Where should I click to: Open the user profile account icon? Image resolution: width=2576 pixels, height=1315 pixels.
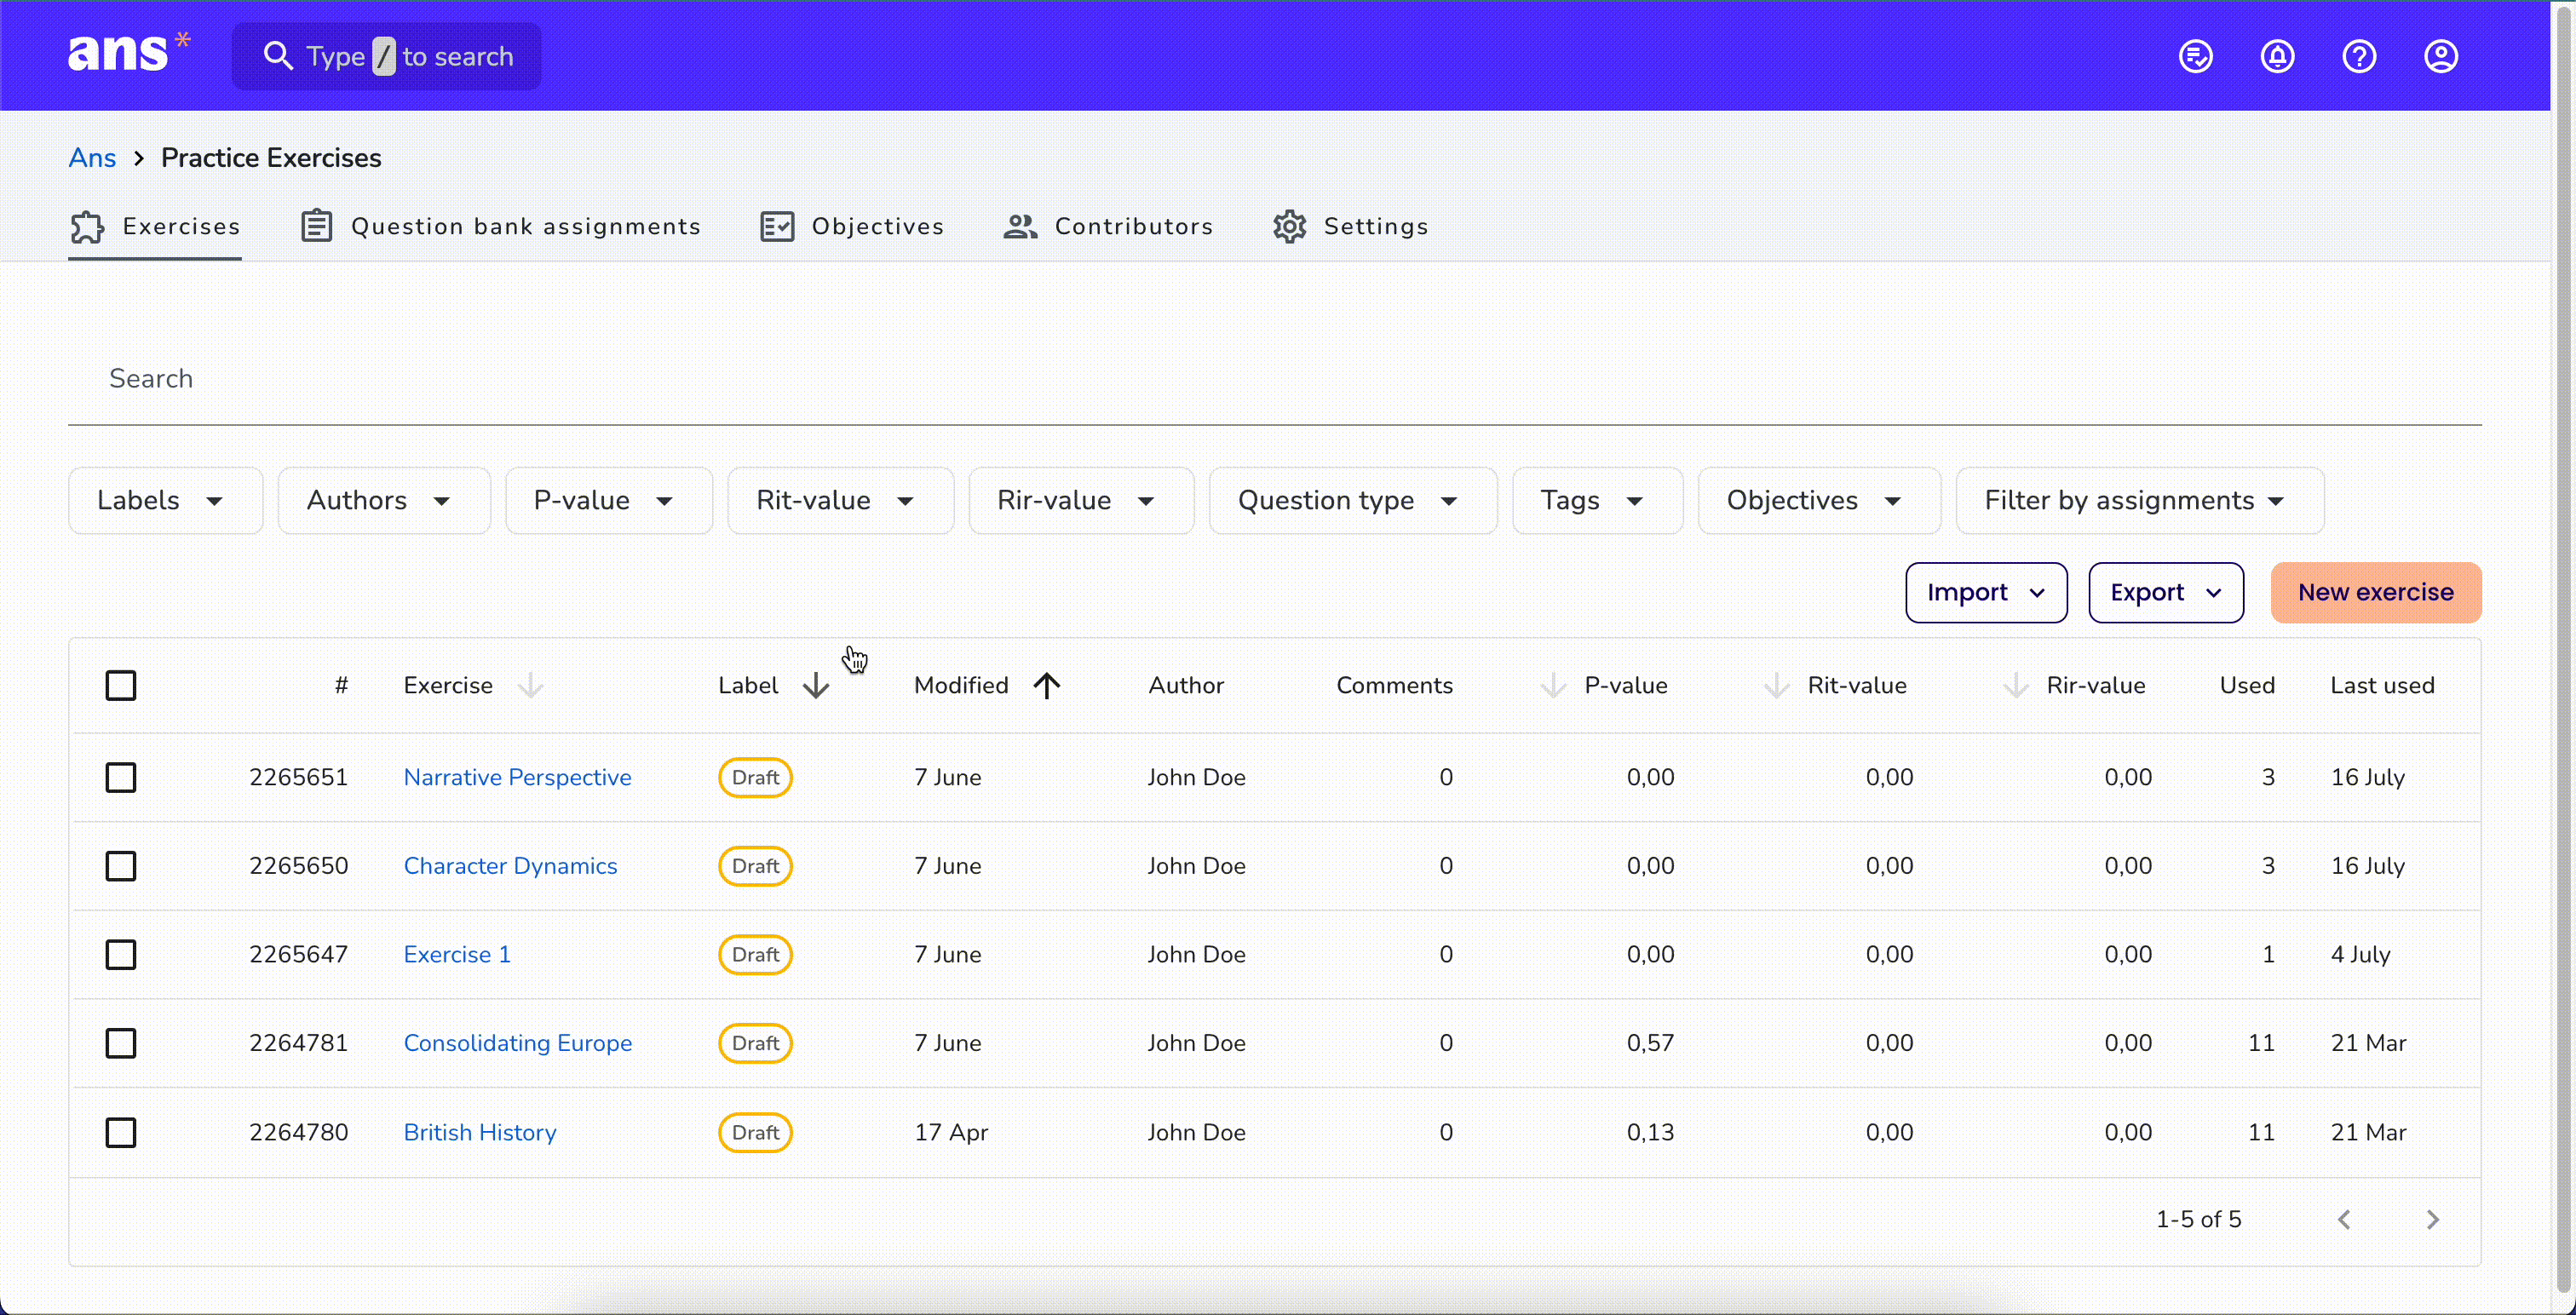2441,56
